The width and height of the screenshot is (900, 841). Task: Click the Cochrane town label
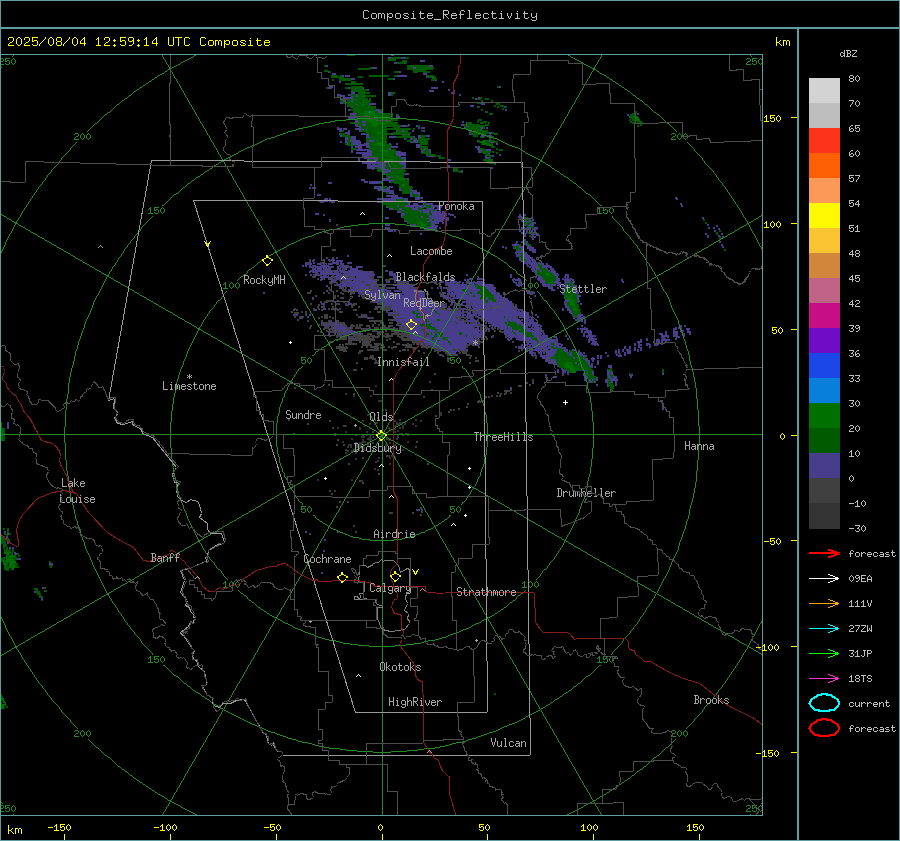[x=327, y=559]
